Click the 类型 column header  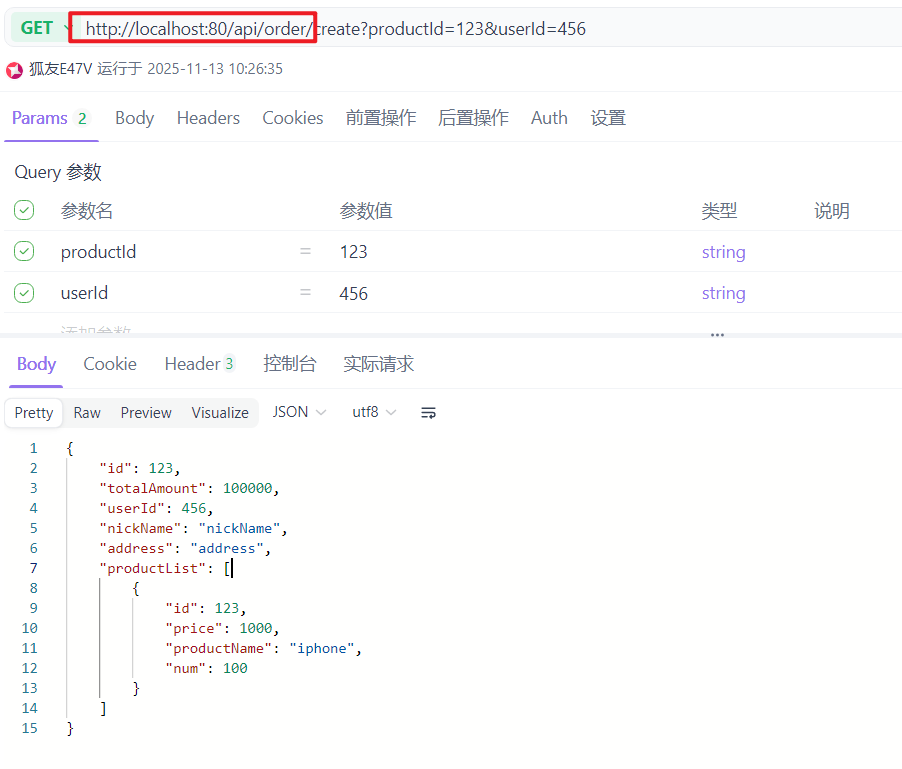coord(719,211)
